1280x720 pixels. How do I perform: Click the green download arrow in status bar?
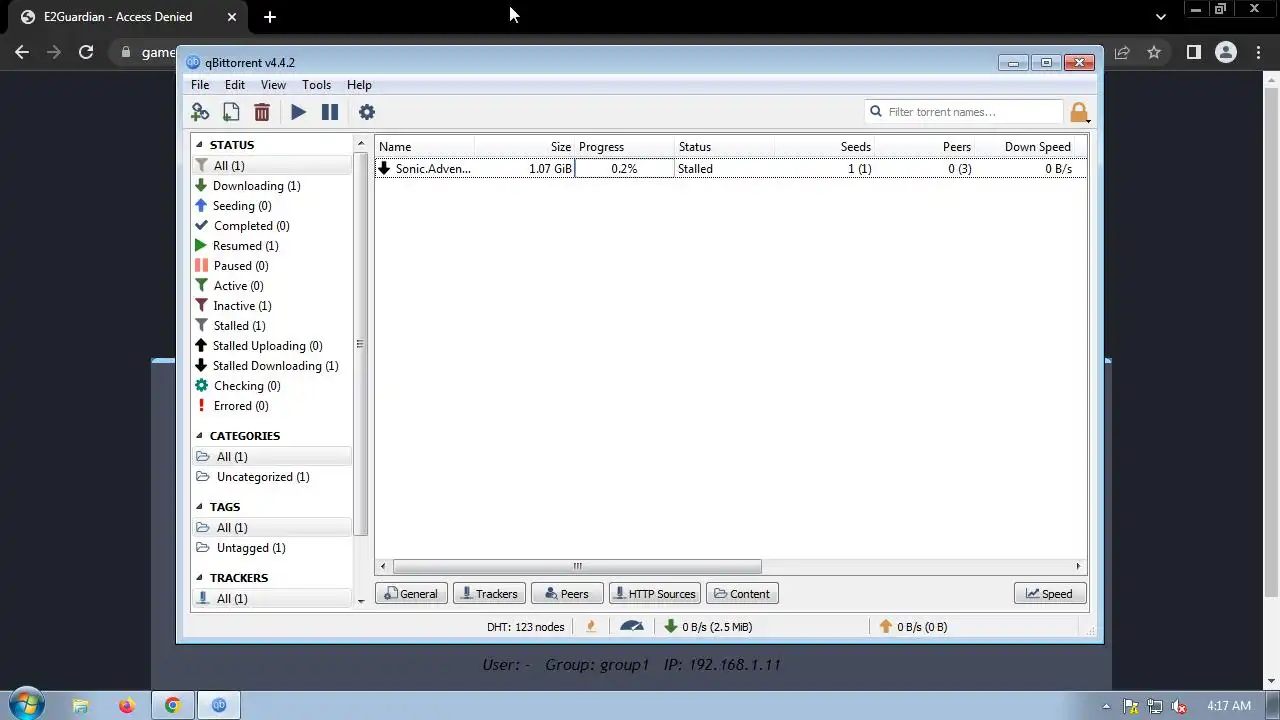point(671,627)
